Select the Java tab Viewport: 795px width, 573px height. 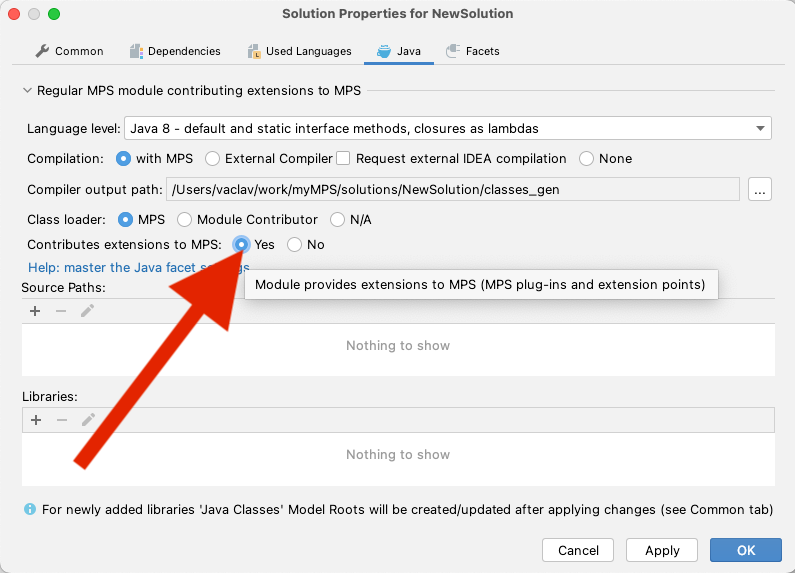click(x=399, y=51)
